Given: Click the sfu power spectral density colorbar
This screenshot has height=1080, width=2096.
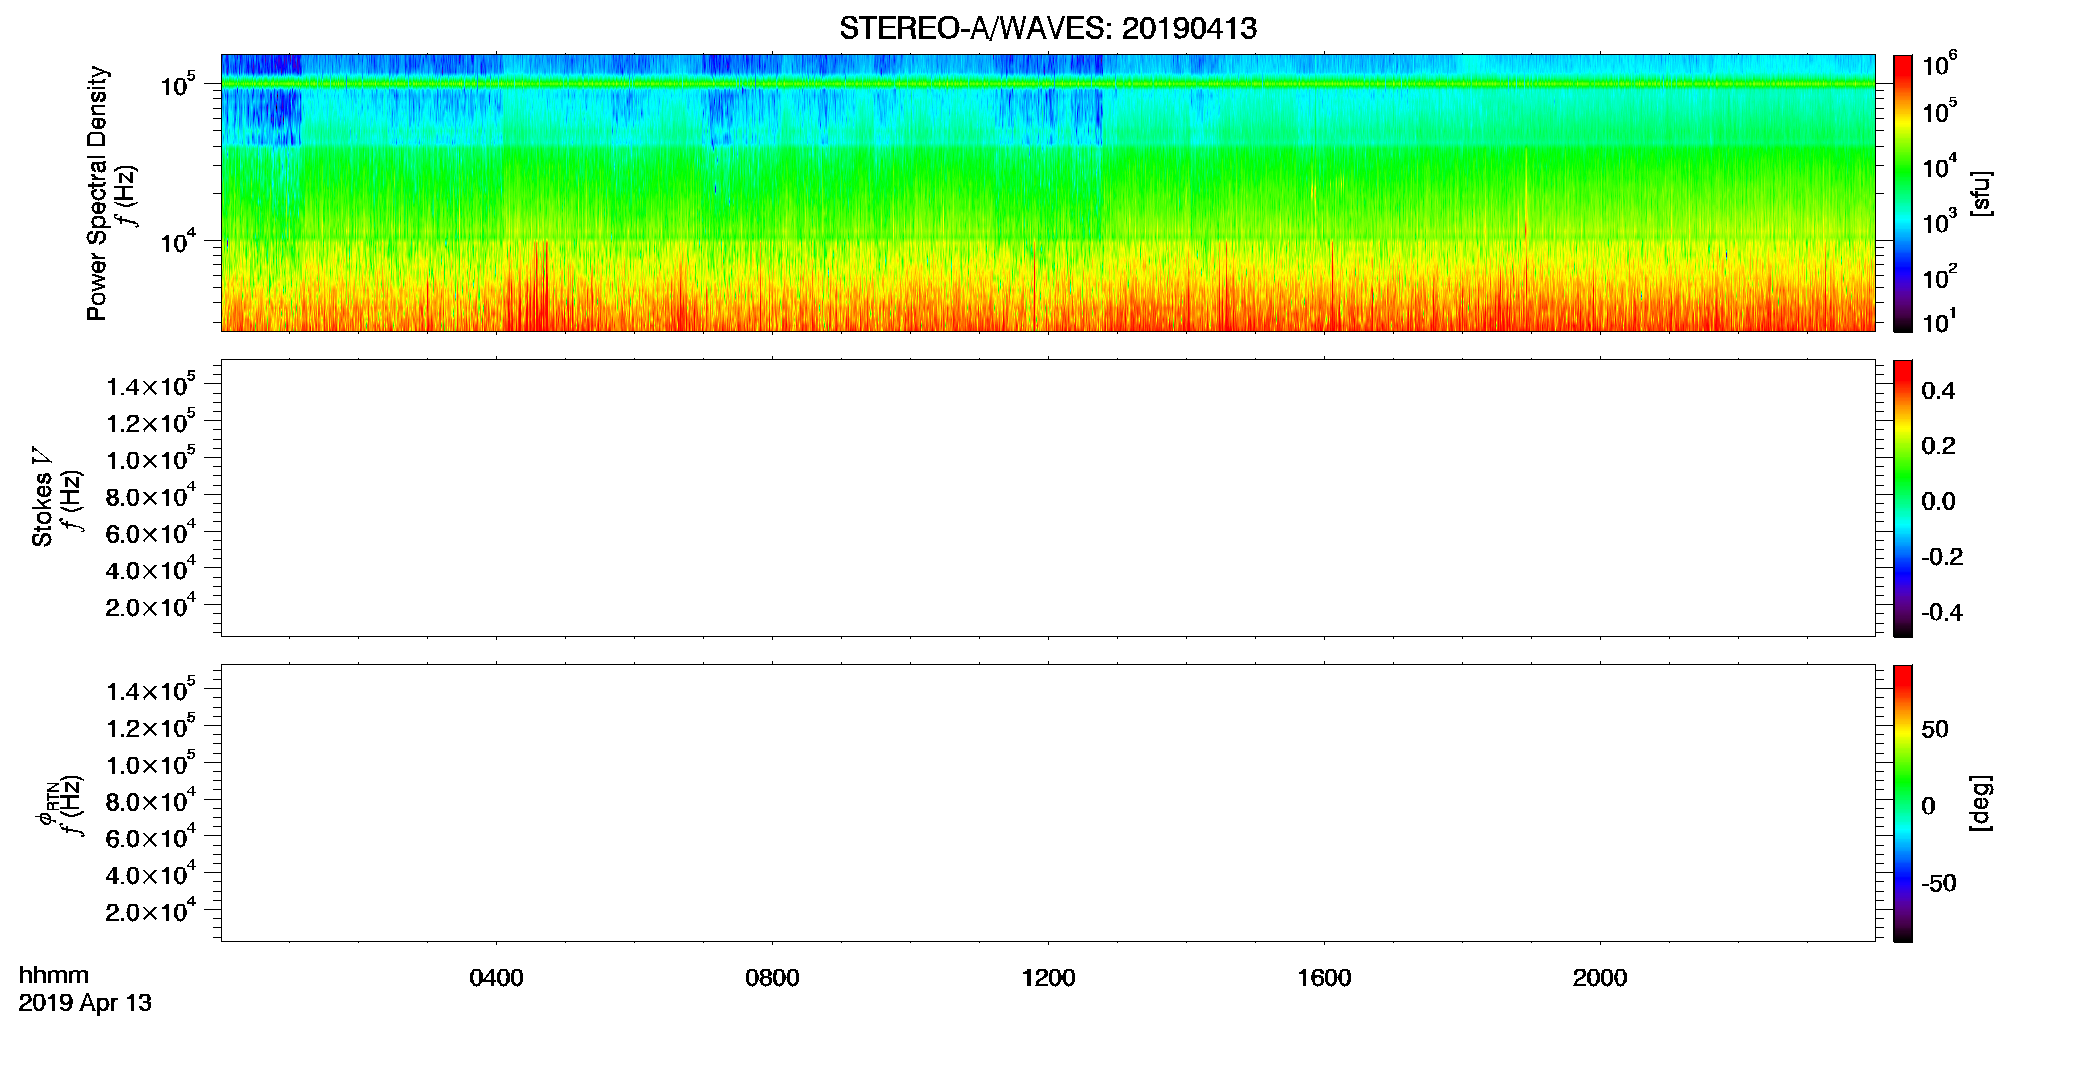Looking at the screenshot, I should click(x=1902, y=193).
